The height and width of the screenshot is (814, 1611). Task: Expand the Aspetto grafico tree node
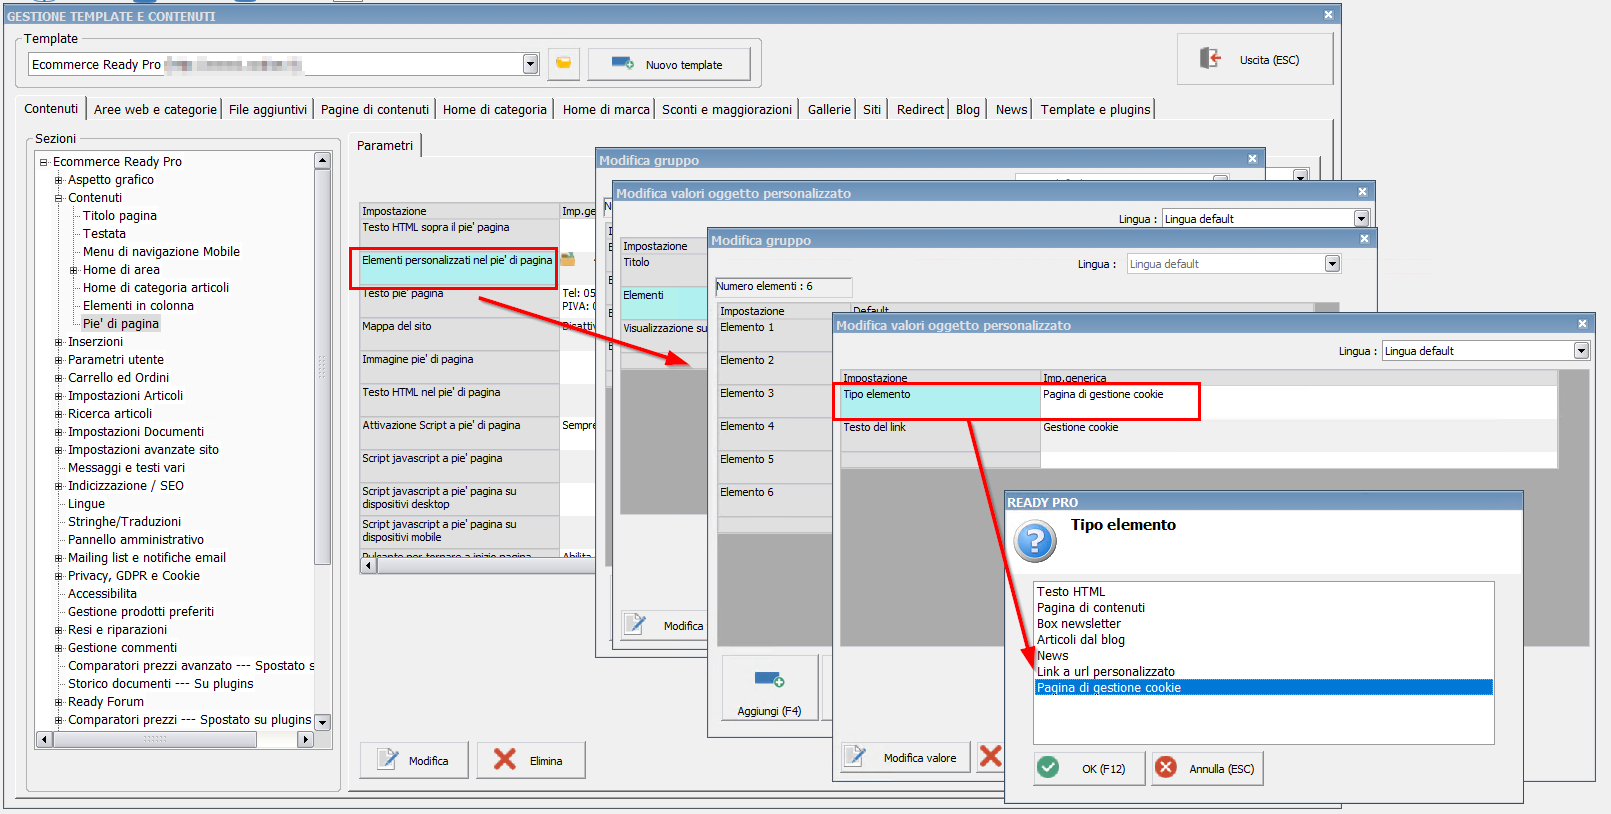[58, 180]
